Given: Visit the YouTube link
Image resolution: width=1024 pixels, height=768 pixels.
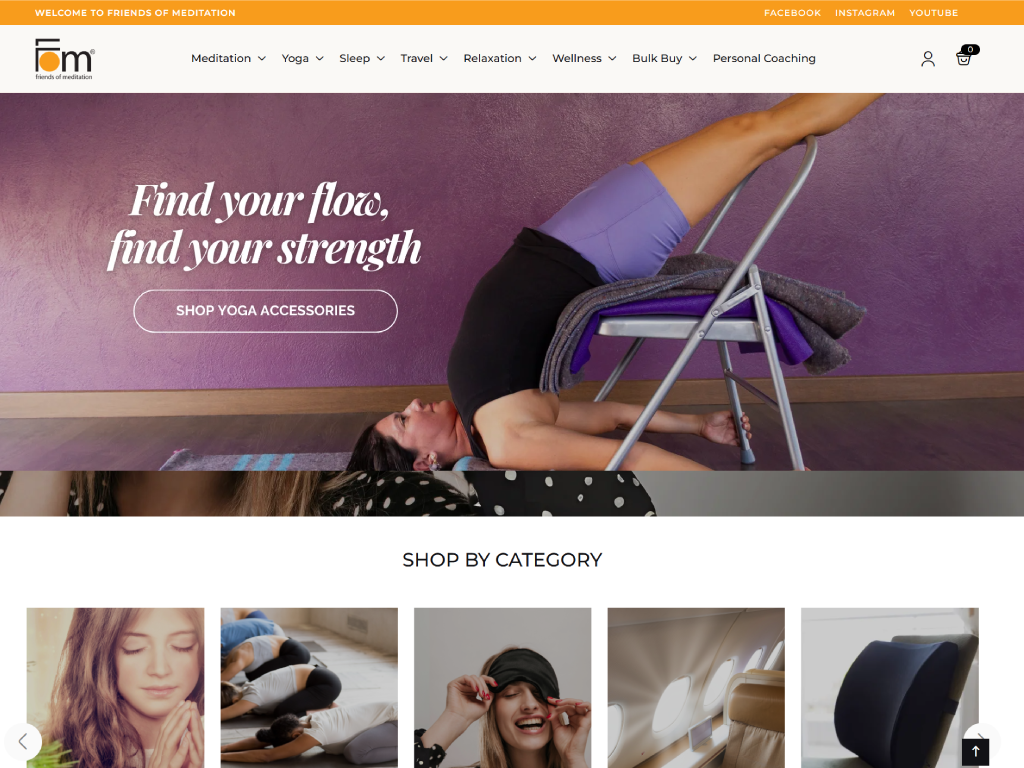Looking at the screenshot, I should (x=933, y=12).
